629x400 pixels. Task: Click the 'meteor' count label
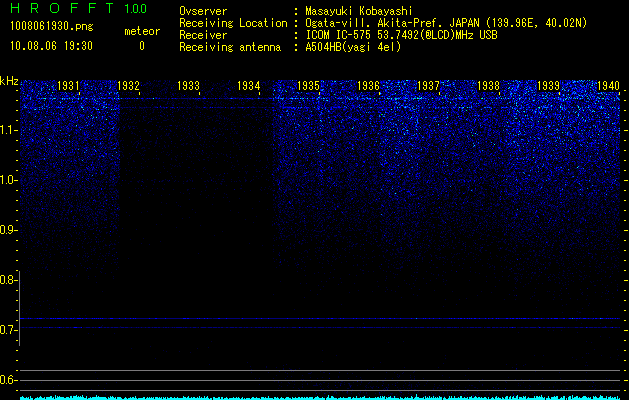tap(142, 31)
